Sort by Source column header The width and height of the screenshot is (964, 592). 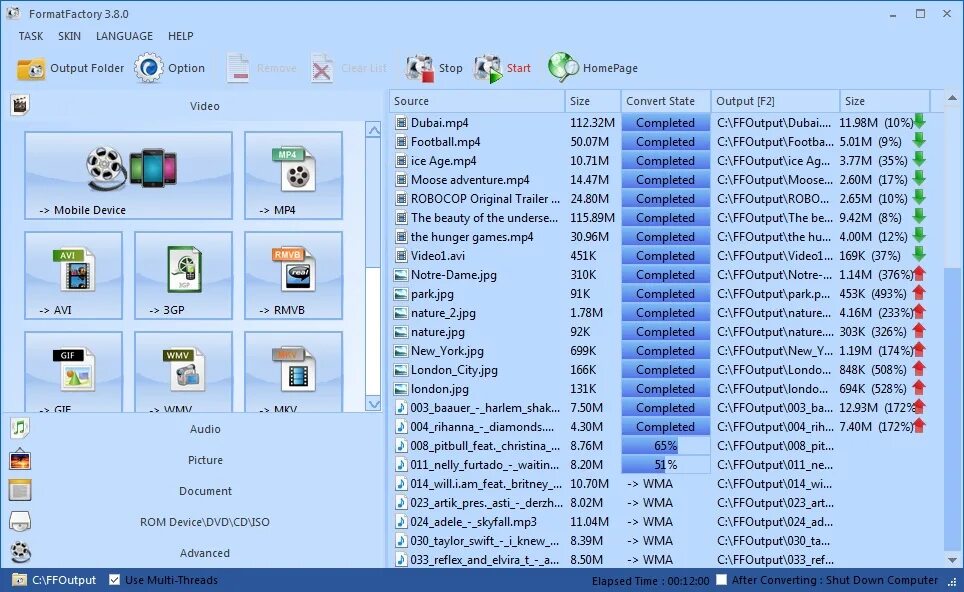click(477, 101)
